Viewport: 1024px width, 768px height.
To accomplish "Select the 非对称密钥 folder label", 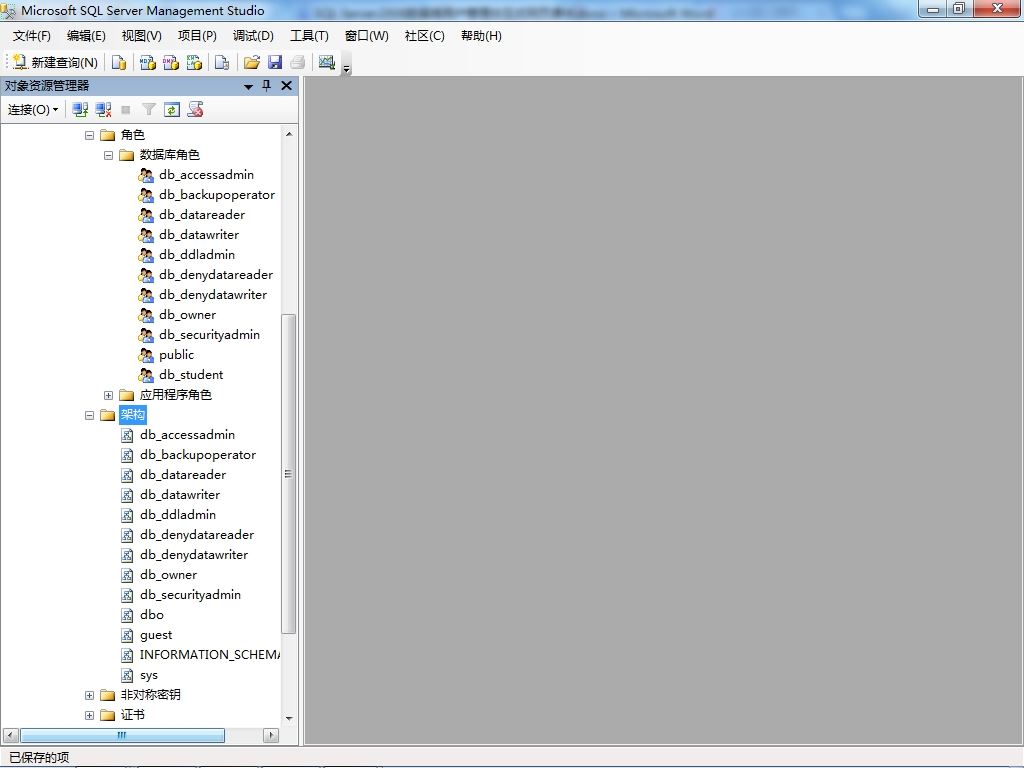I will click(150, 695).
